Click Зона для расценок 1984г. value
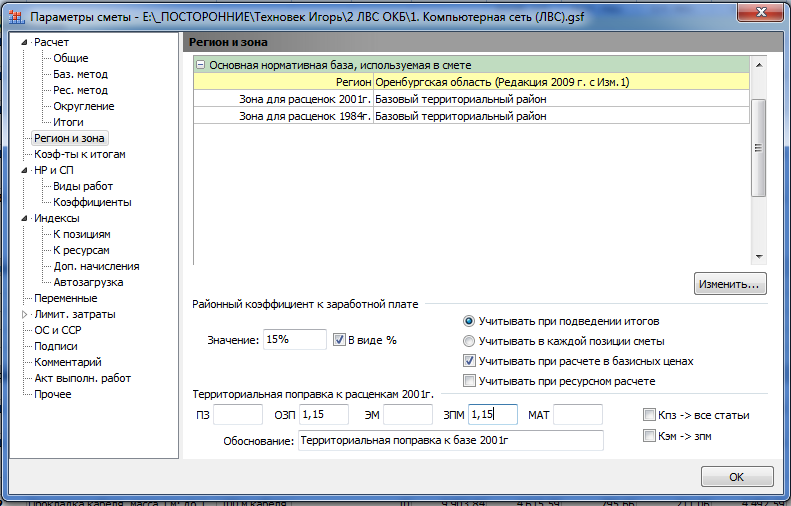Screen dimensions: 791x506 (x=561, y=116)
